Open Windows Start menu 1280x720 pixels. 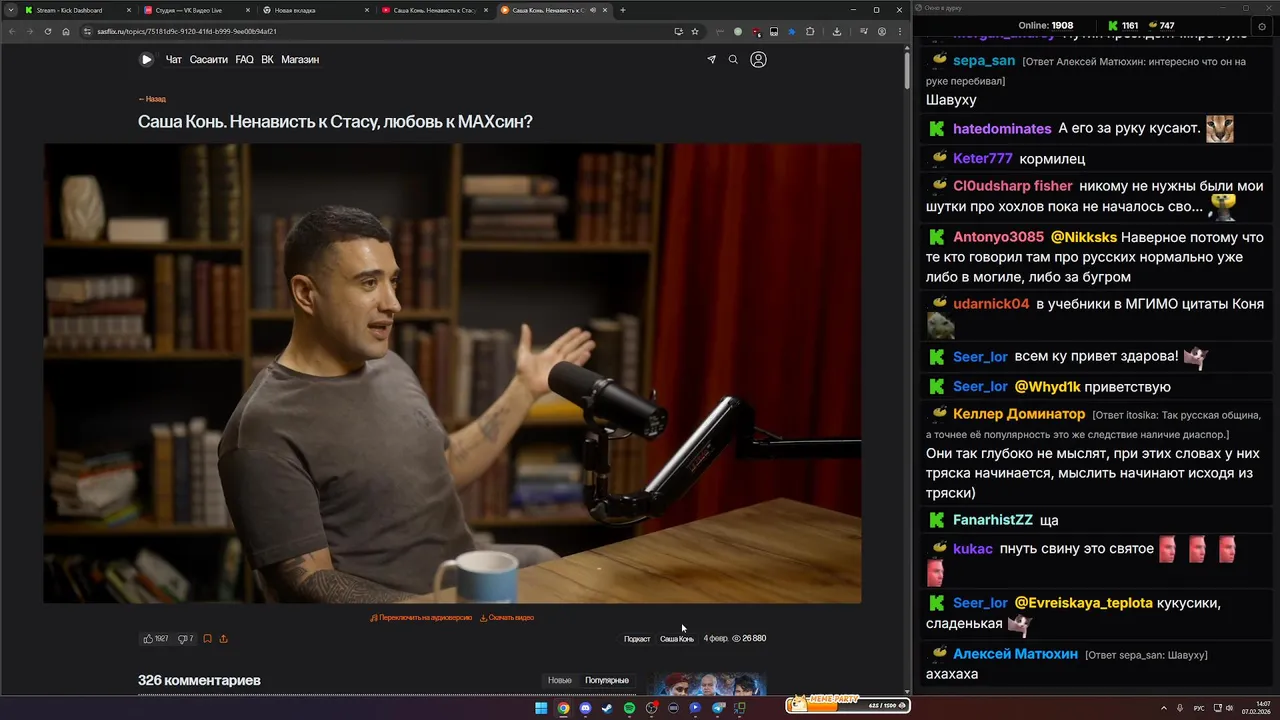tap(541, 708)
